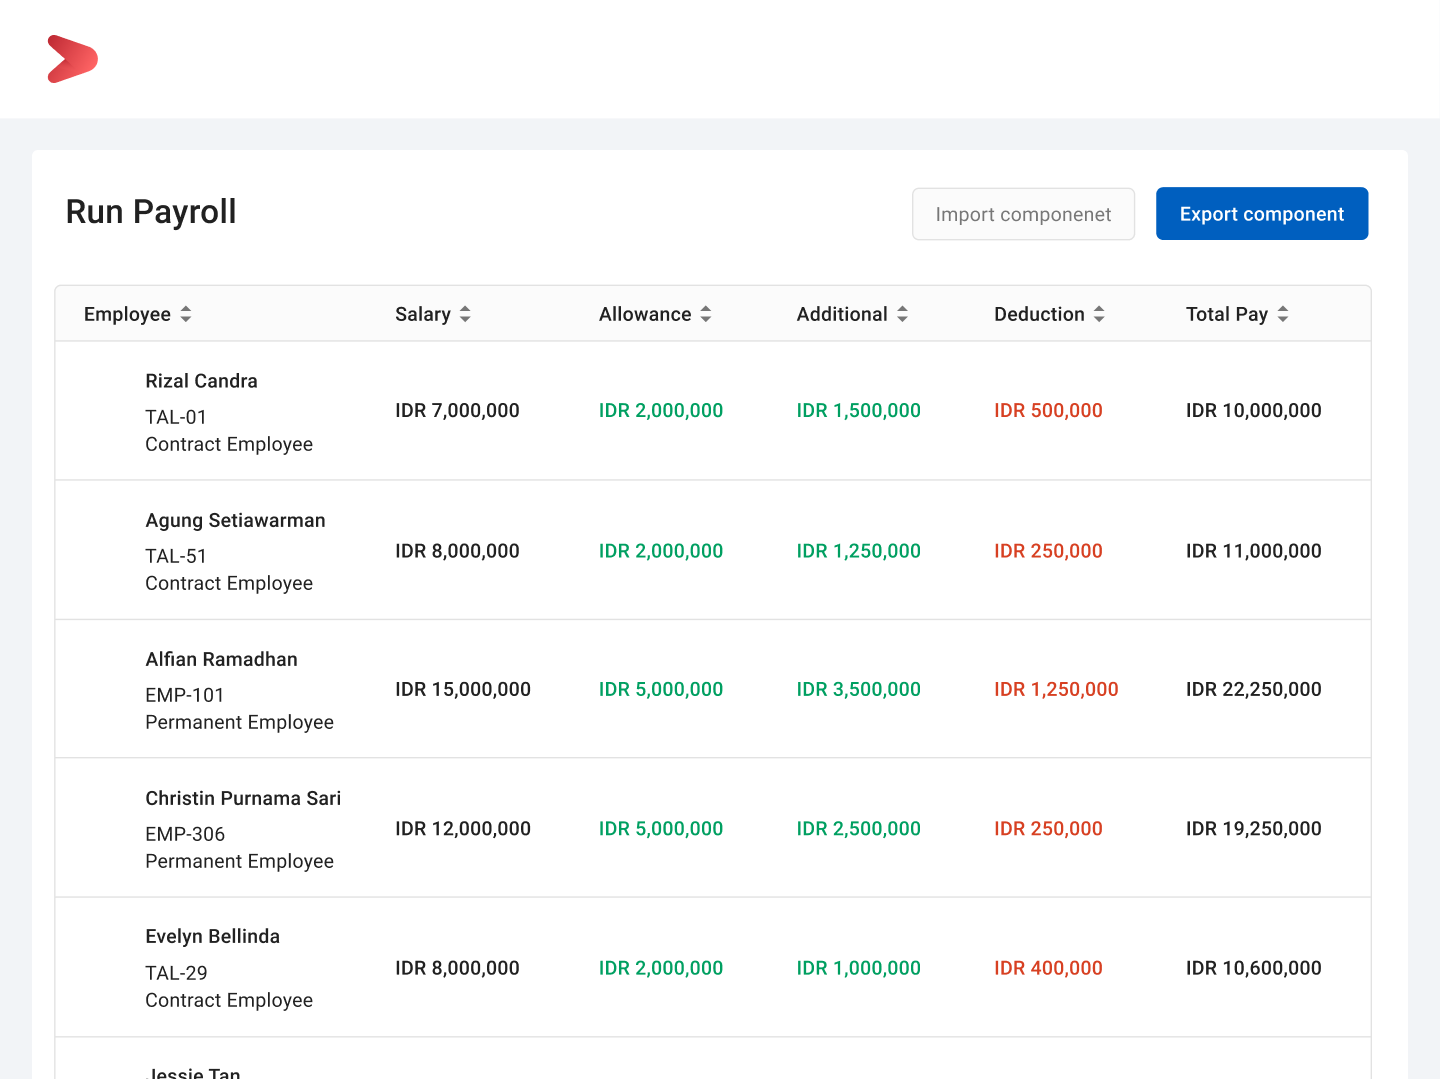The width and height of the screenshot is (1440, 1079).
Task: Click Evelyn Bellinda's additional IDR 1,000,000
Action: [x=858, y=968]
